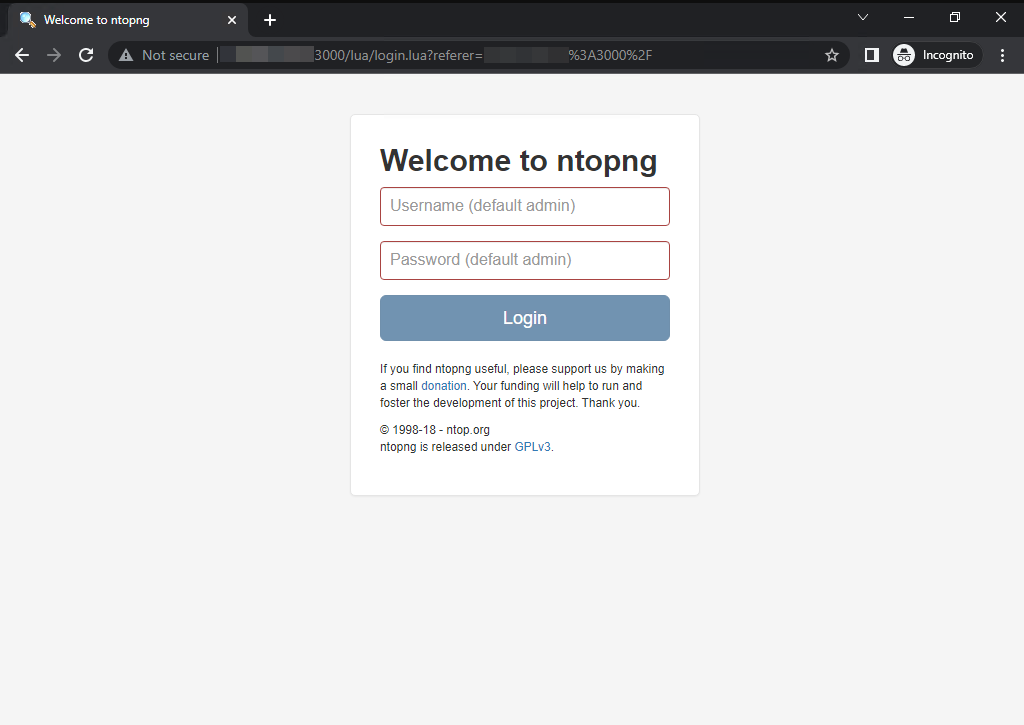This screenshot has height=725, width=1024.
Task: Click the ntopng favicon on the tab
Action: click(x=27, y=19)
